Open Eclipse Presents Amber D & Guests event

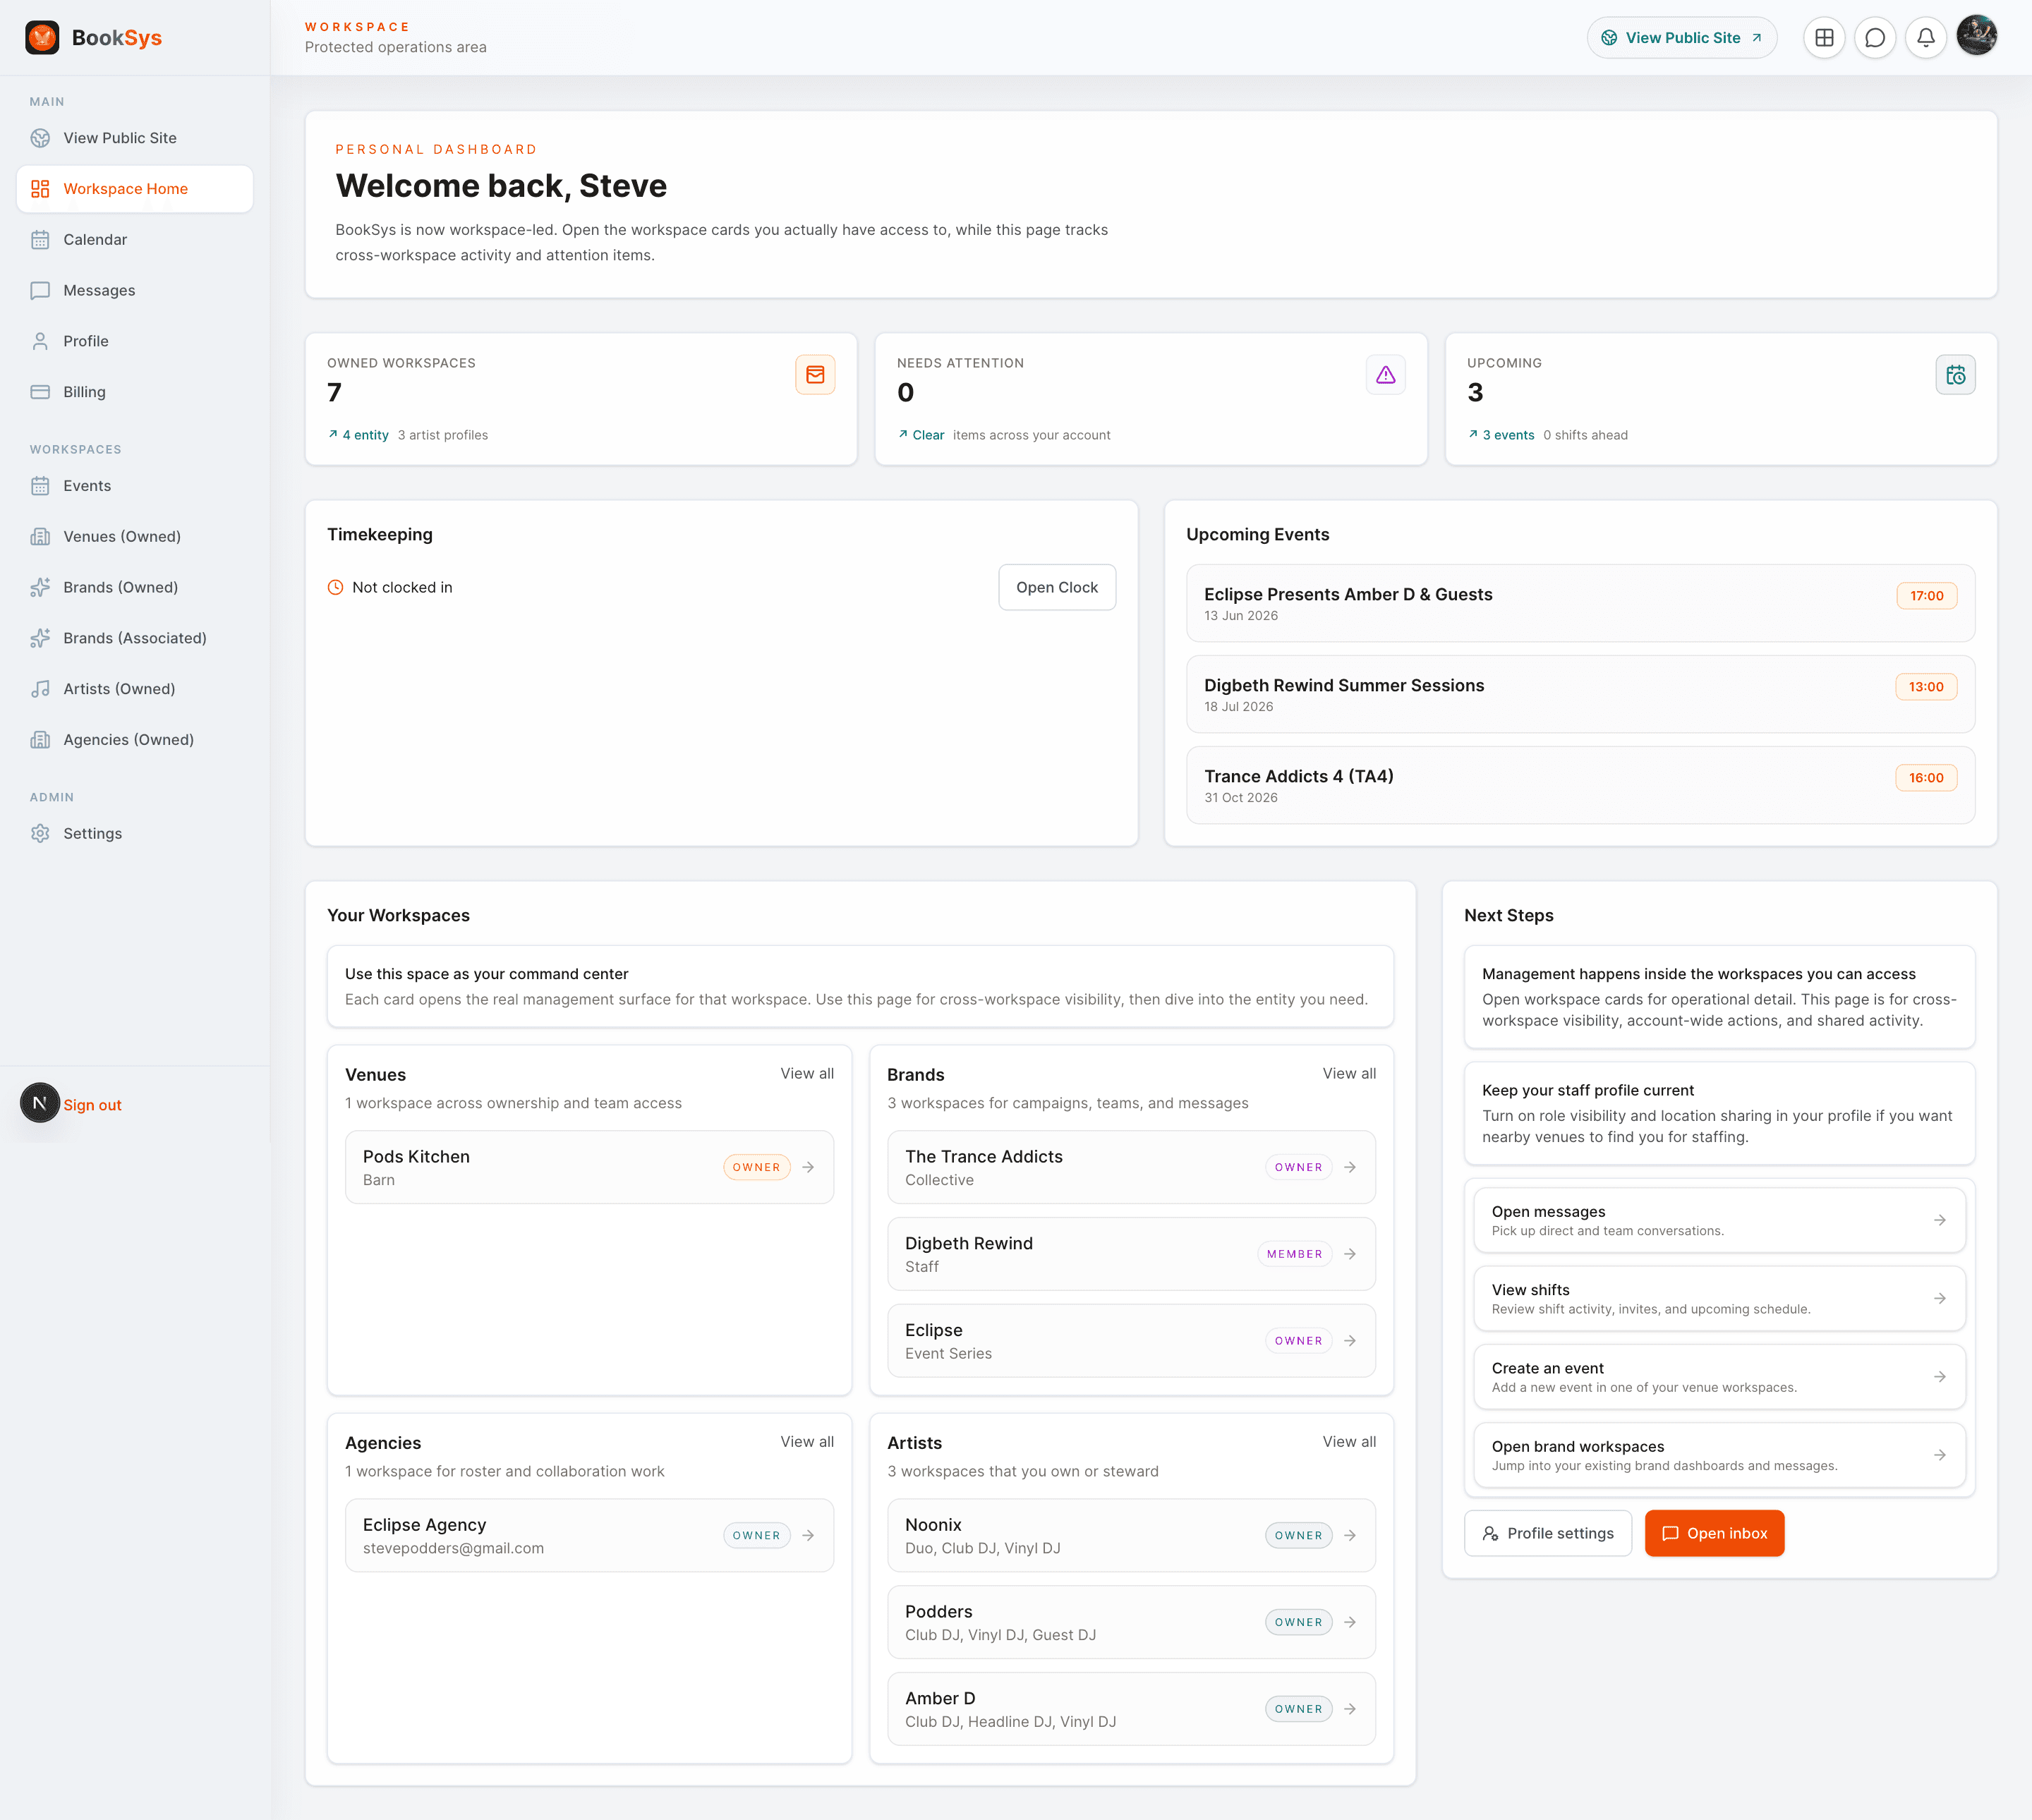1580,604
